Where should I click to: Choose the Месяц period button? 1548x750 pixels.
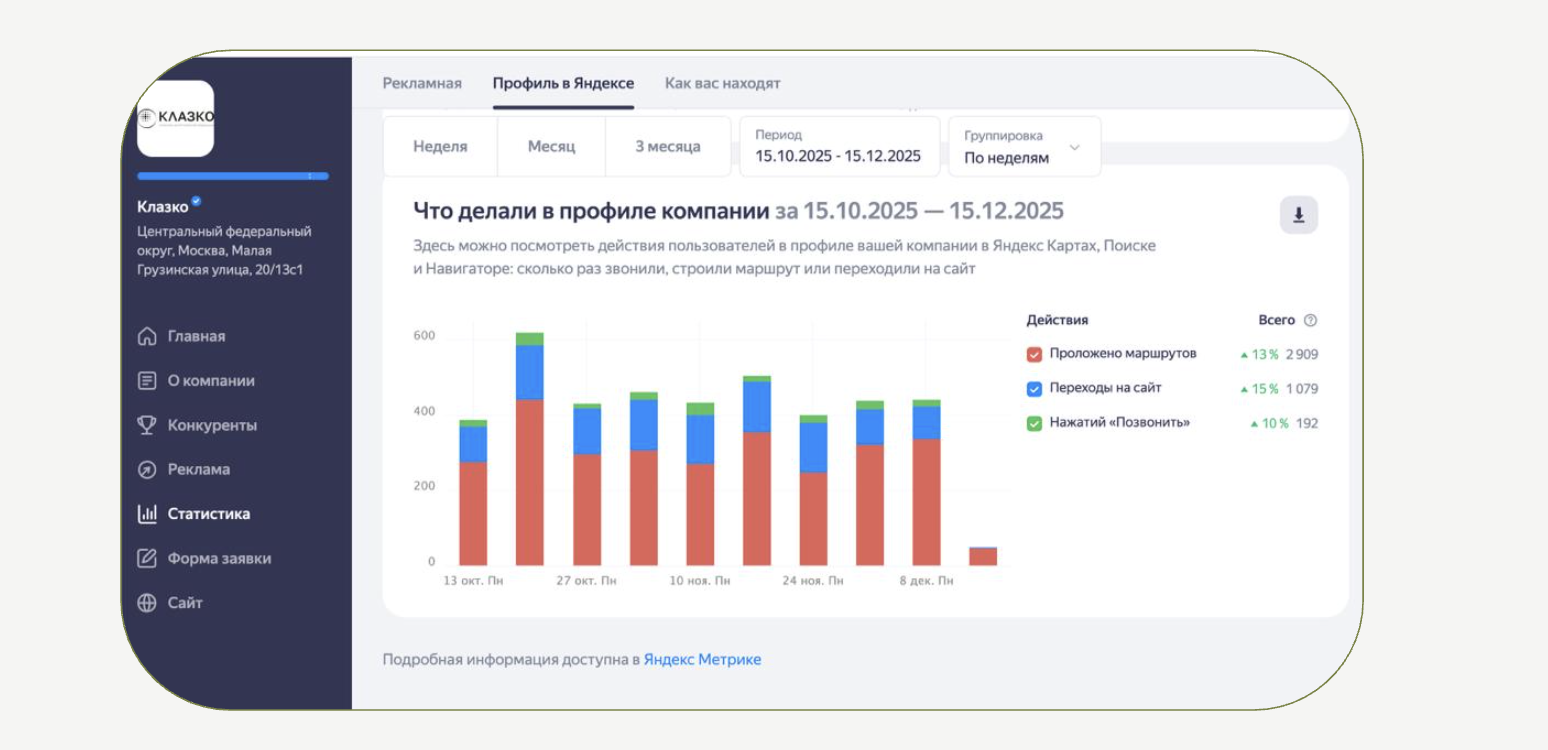tap(552, 146)
